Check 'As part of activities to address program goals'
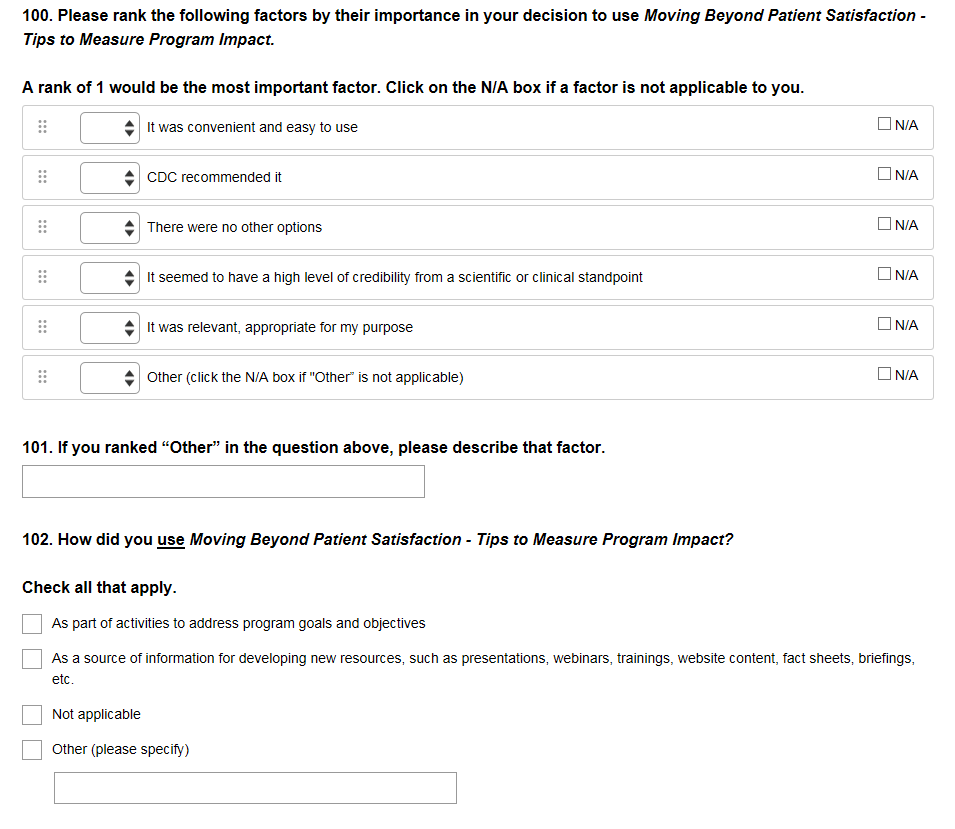This screenshot has width=955, height=829. click(32, 624)
